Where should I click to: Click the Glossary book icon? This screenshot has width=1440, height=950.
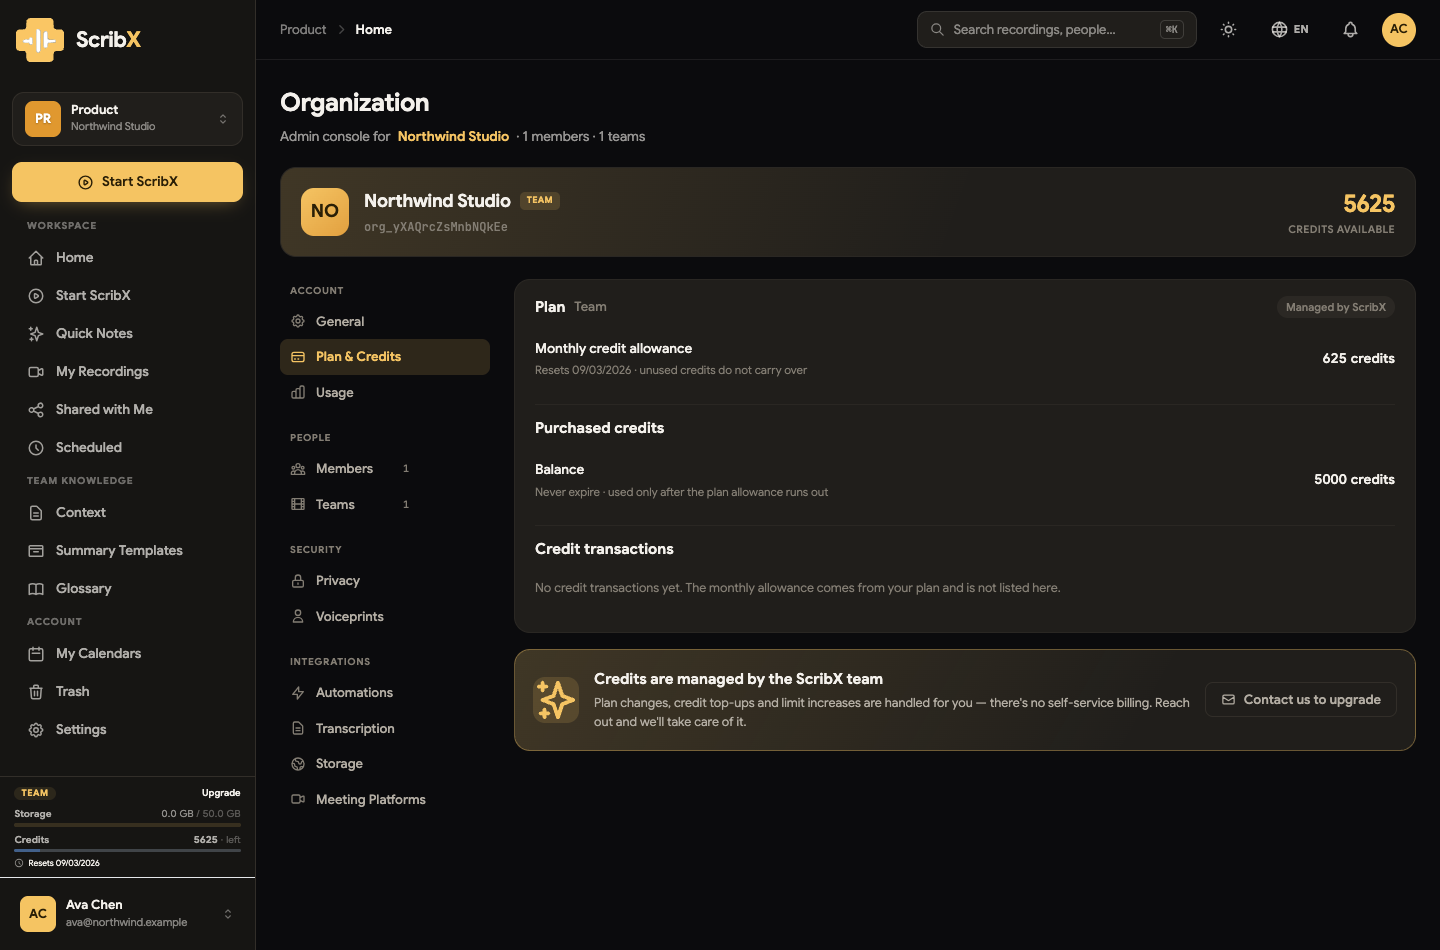tap(36, 589)
